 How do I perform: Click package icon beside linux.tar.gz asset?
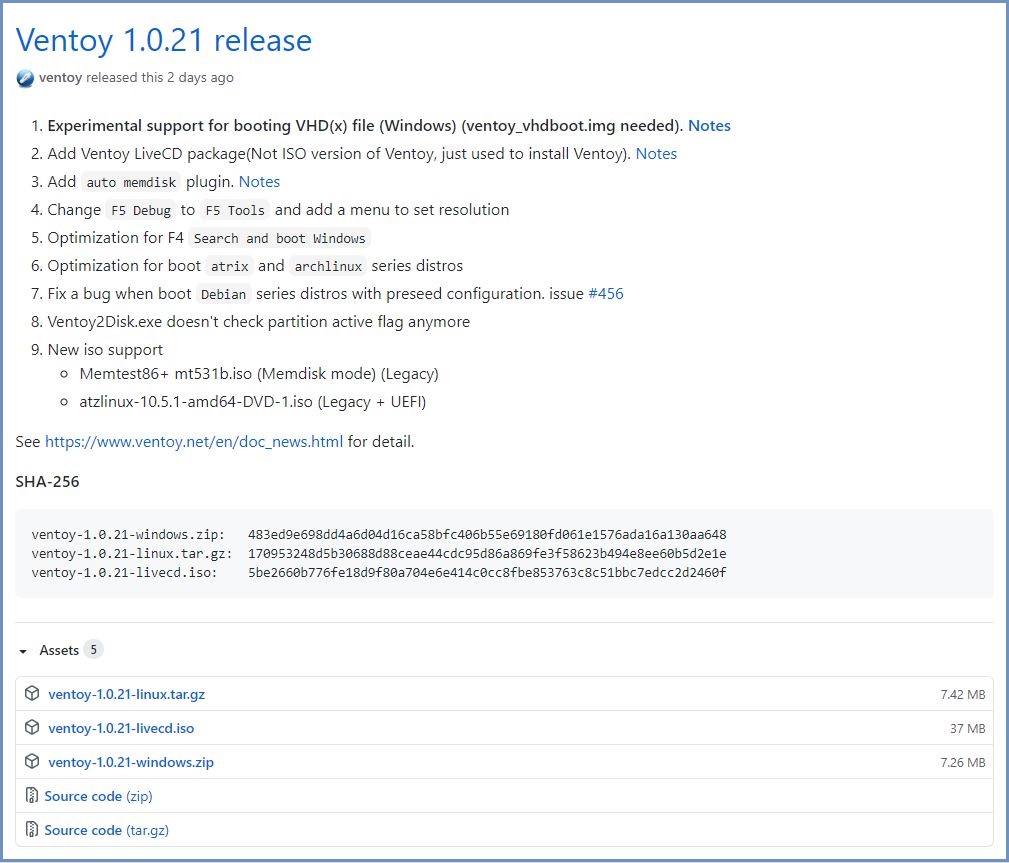[x=32, y=693]
